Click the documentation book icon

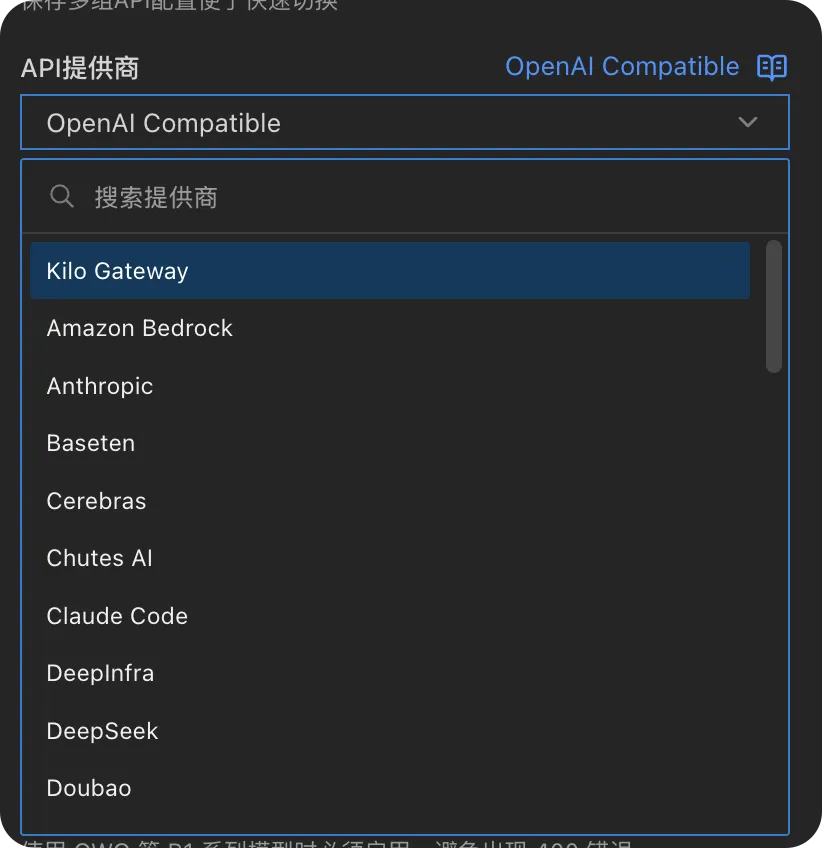pos(772,67)
